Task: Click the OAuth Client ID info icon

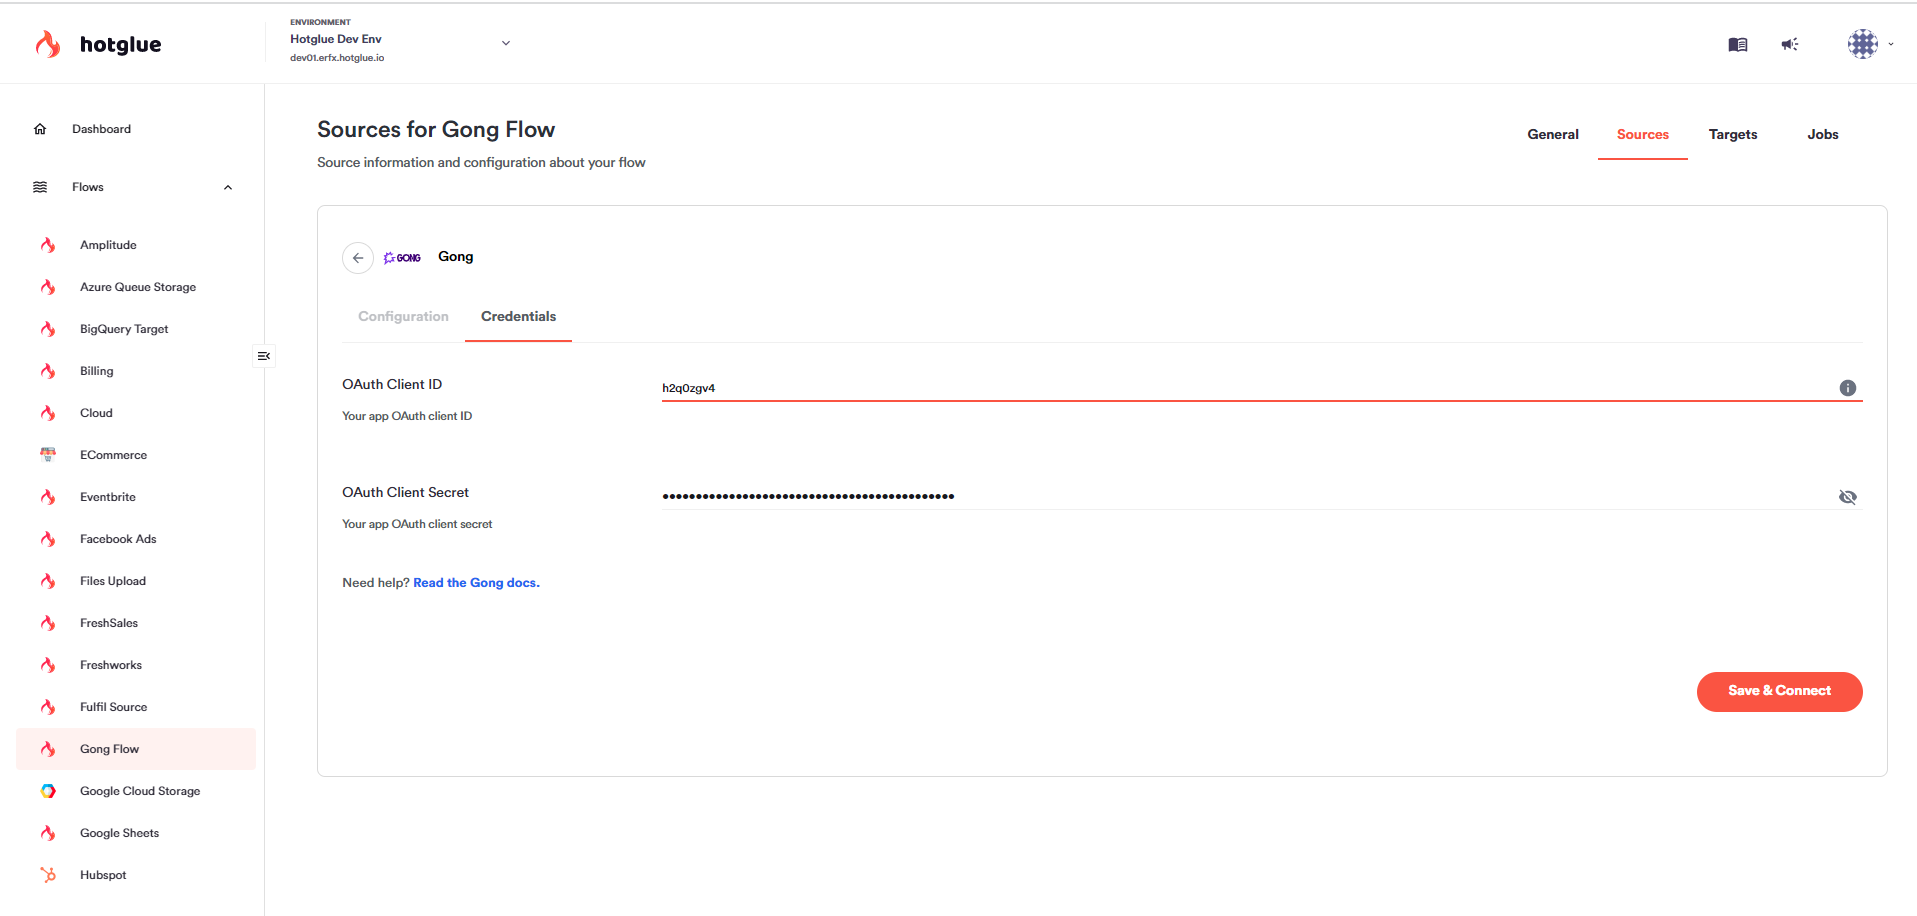Action: pos(1848,388)
